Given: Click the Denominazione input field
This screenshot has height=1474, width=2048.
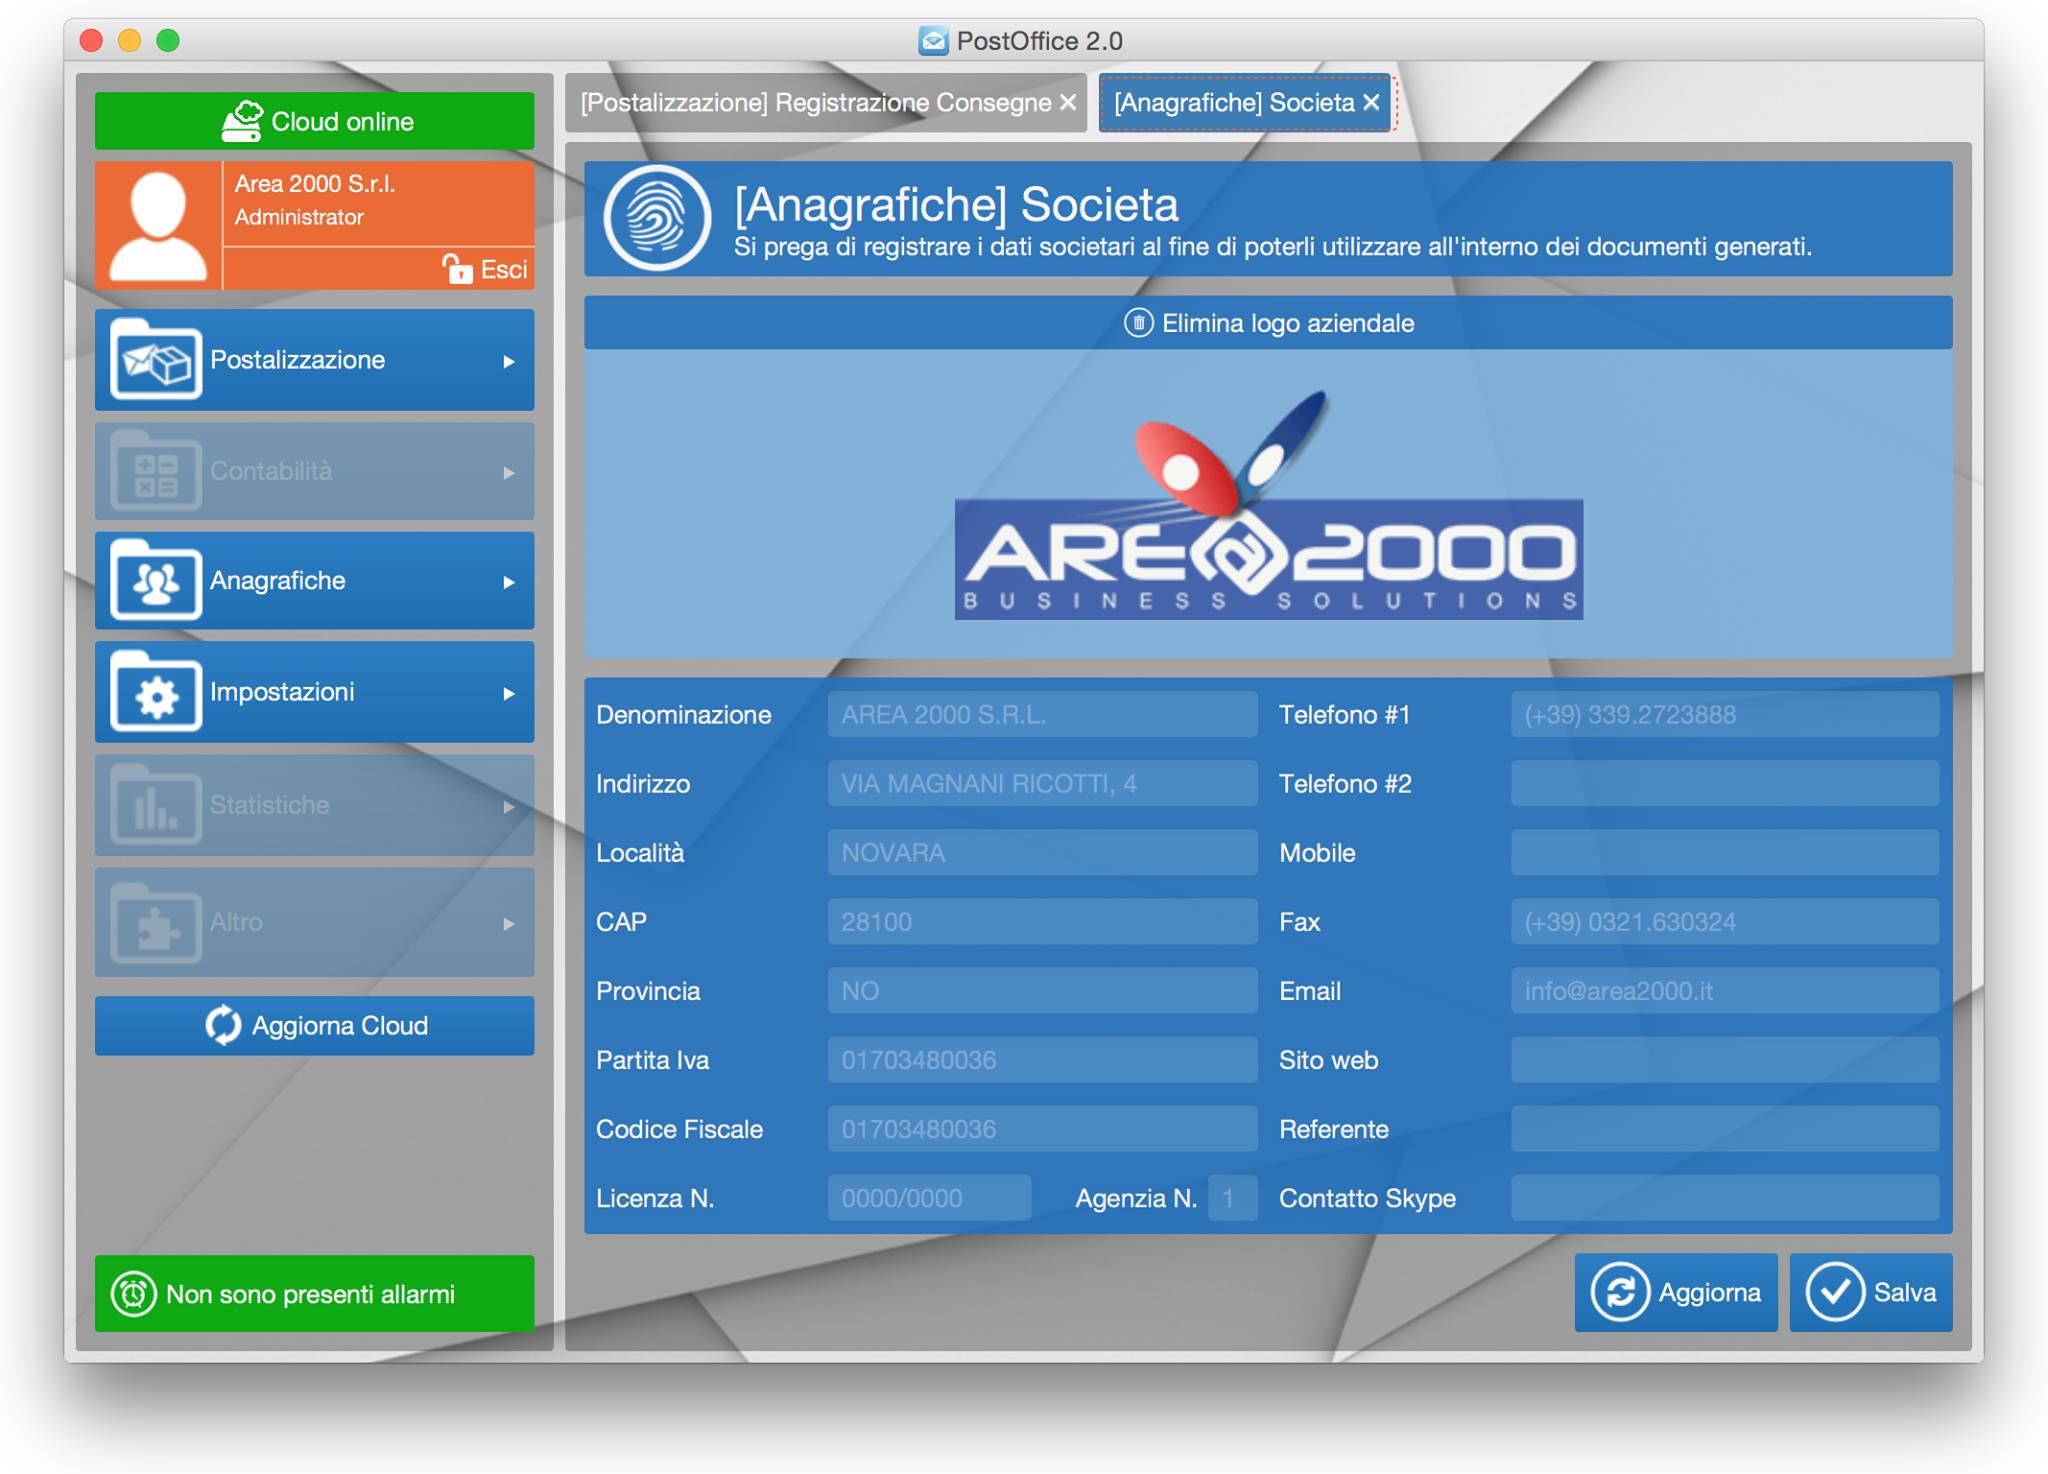Looking at the screenshot, I should tap(1042, 715).
